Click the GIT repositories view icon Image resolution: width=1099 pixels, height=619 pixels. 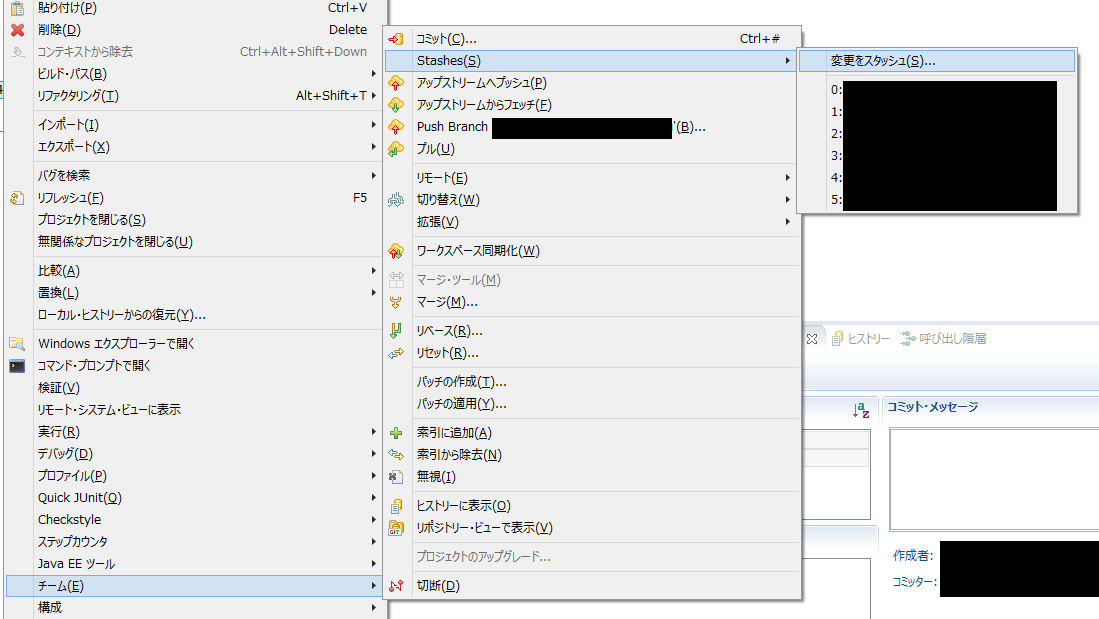396,528
